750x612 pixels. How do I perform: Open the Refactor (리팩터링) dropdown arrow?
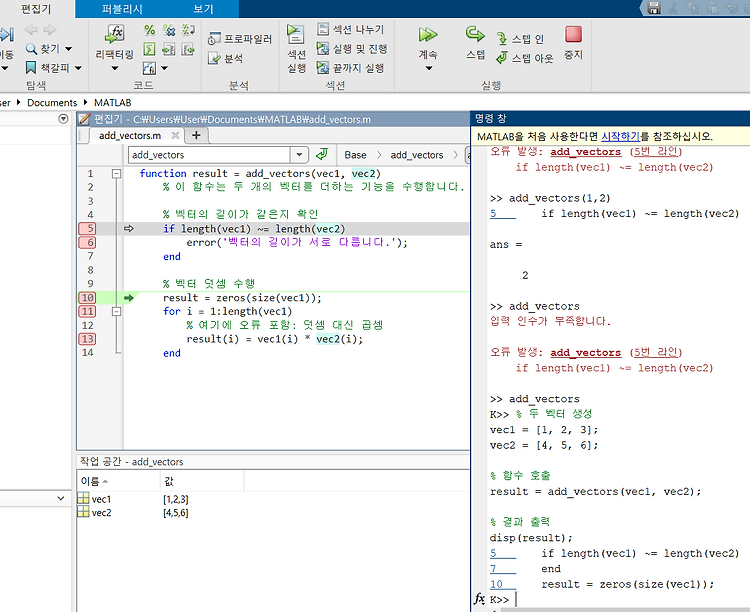pos(115,68)
